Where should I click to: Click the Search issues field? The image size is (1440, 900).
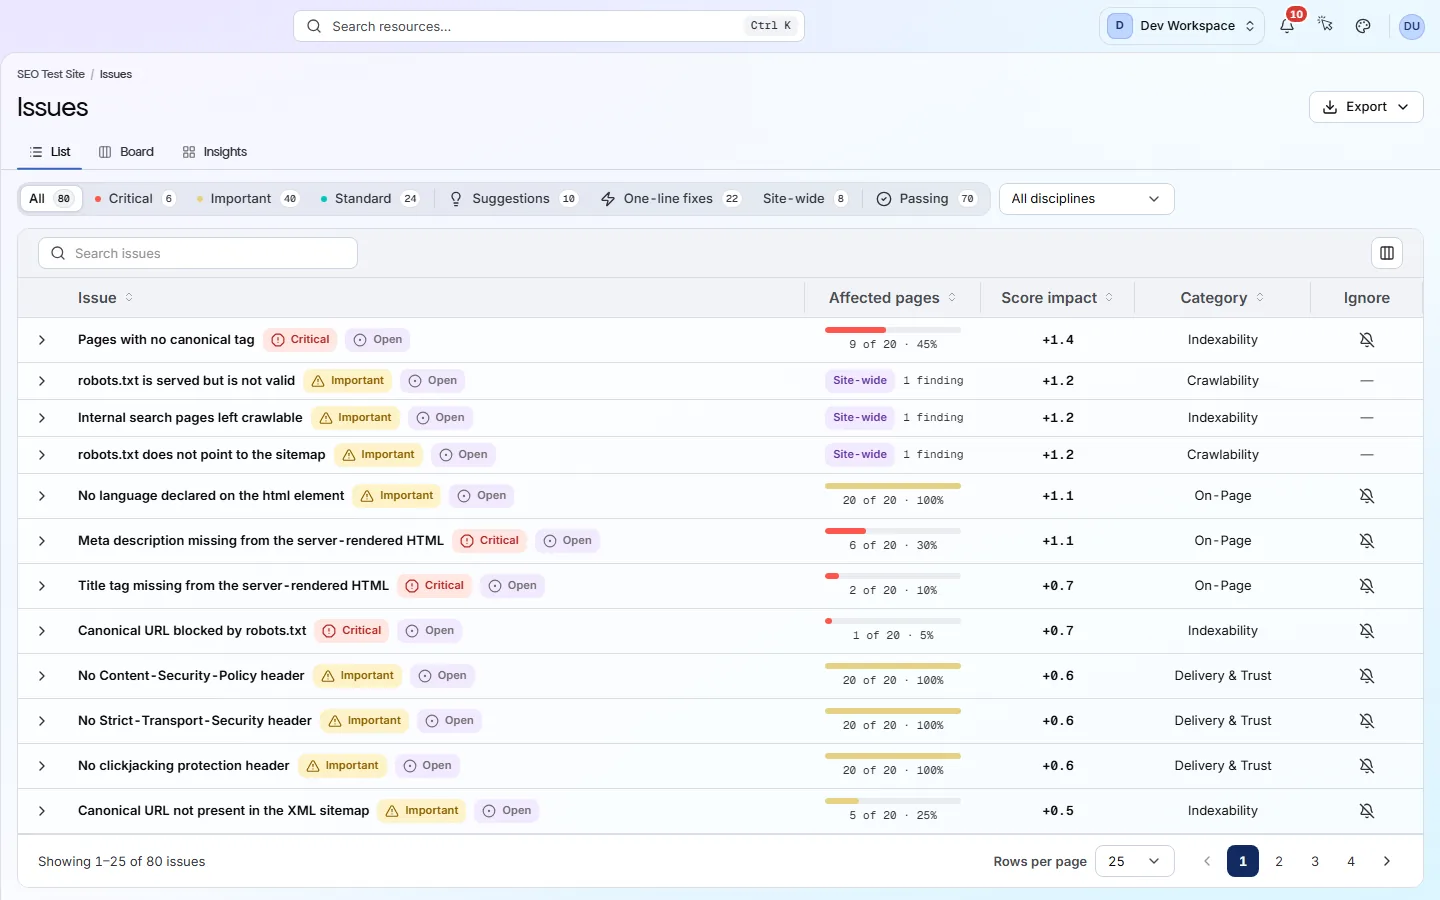(x=198, y=253)
